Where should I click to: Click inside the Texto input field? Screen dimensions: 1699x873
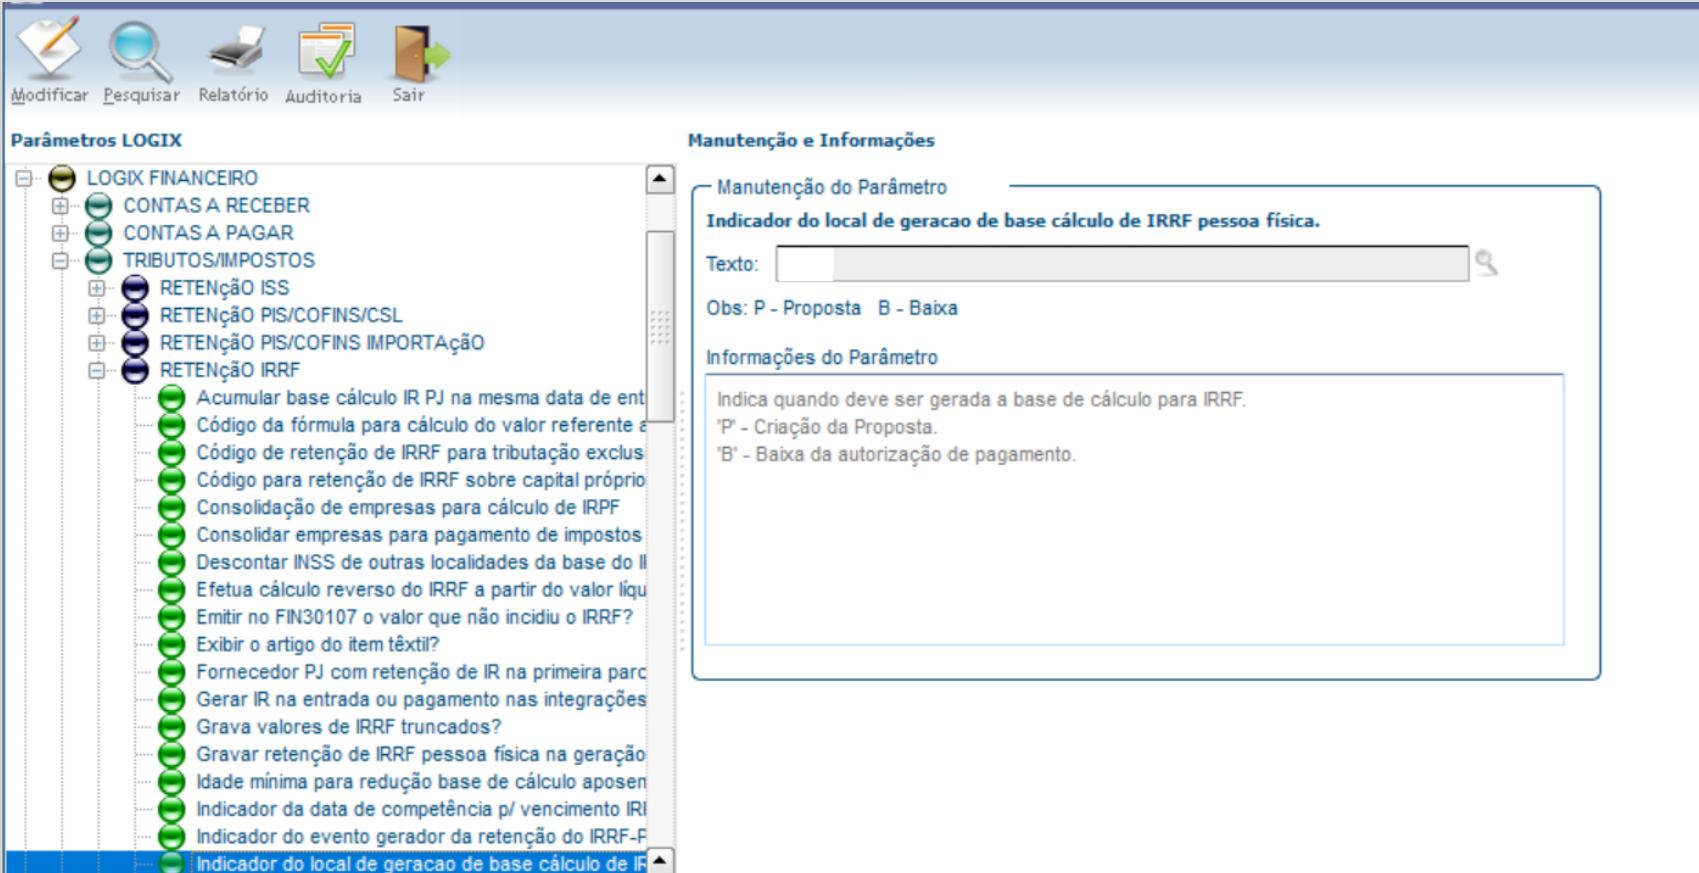click(x=1122, y=264)
